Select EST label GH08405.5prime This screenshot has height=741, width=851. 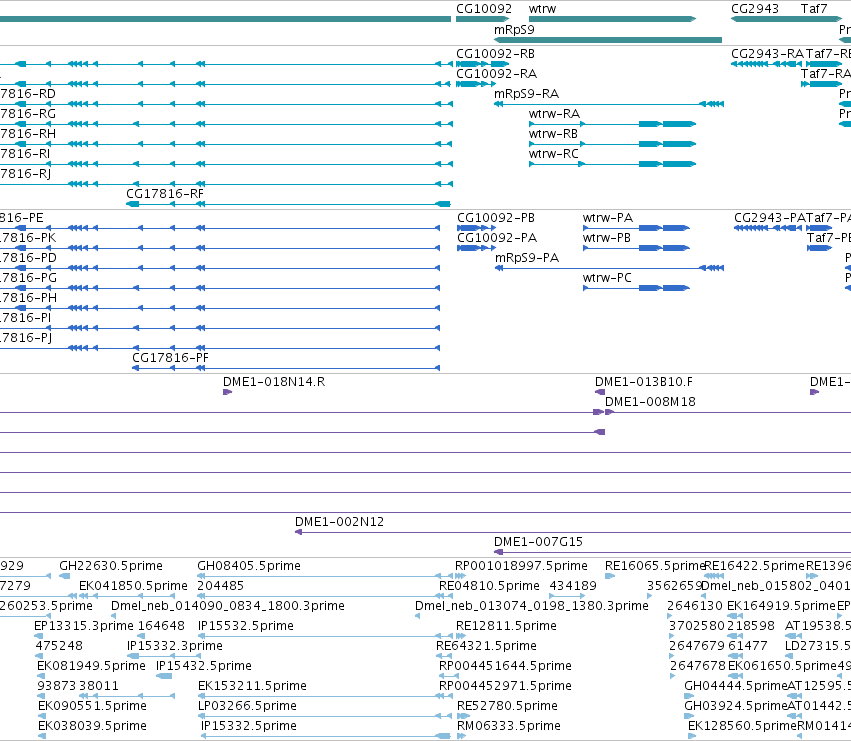(x=249, y=566)
